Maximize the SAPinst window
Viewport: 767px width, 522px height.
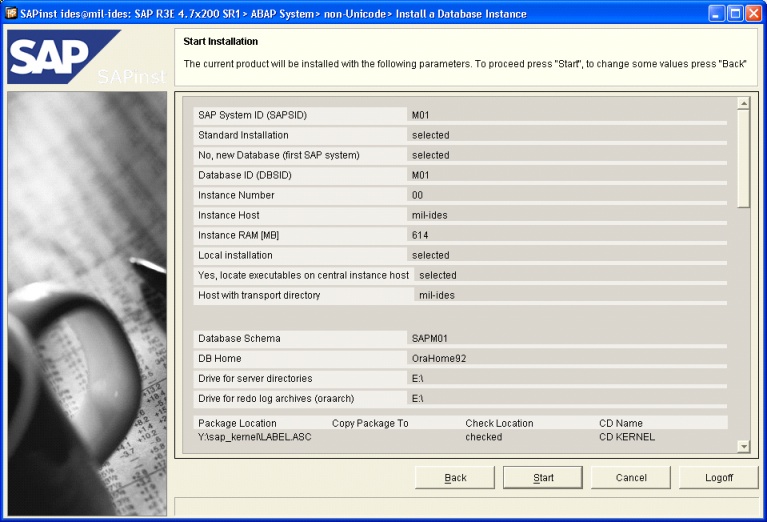coord(735,14)
